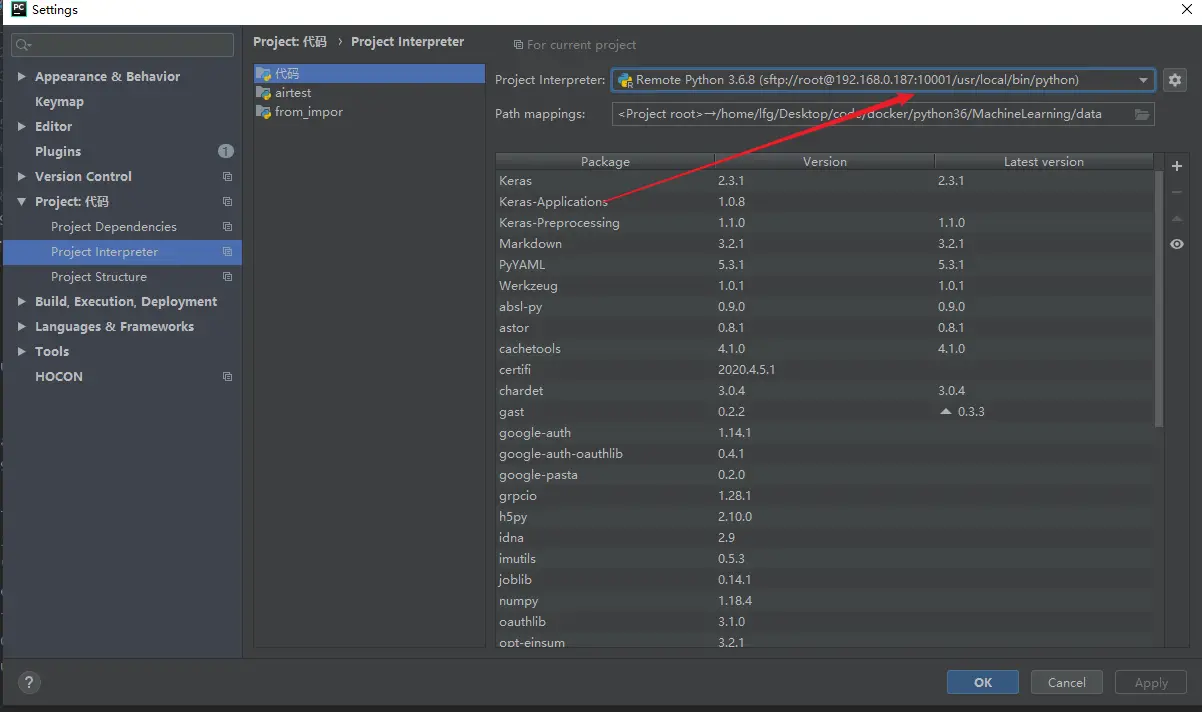Viewport: 1202px width, 712px height.
Task: Click the badge icon next to Plugins
Action: [x=226, y=151]
